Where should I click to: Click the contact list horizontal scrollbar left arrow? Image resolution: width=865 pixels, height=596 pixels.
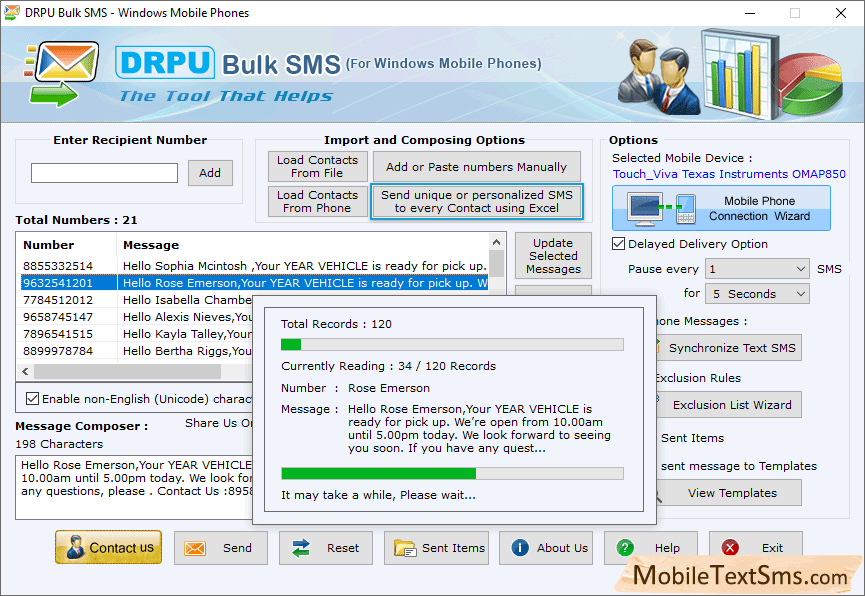coord(25,371)
